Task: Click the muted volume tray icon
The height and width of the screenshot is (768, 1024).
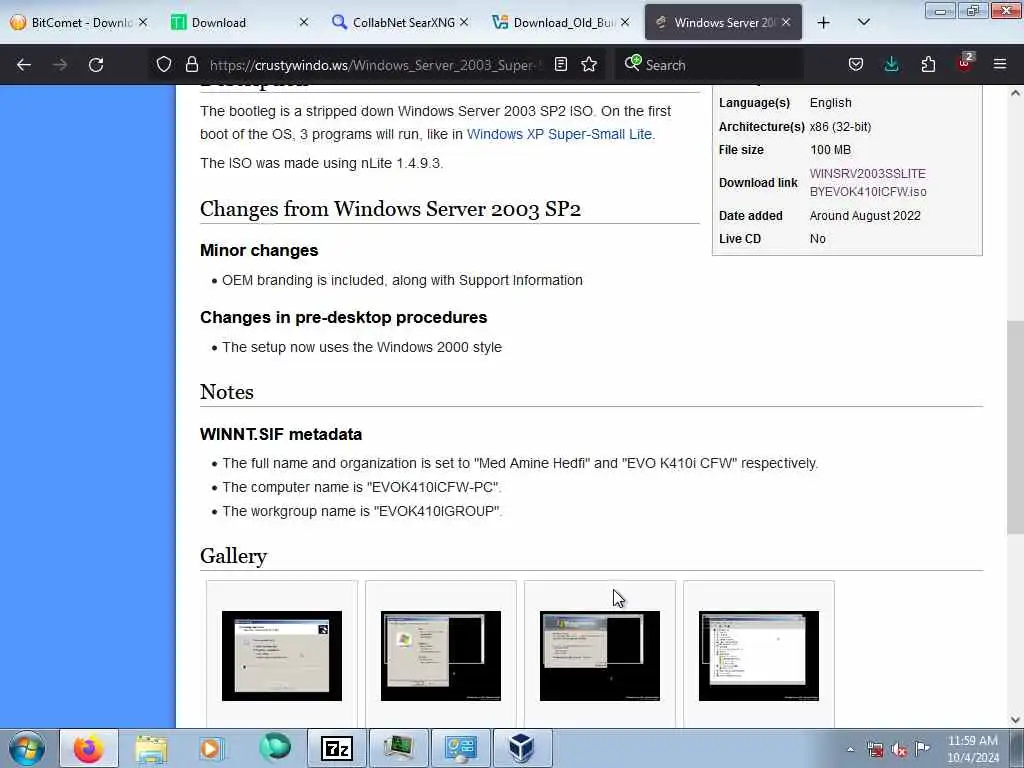Action: pos(899,749)
